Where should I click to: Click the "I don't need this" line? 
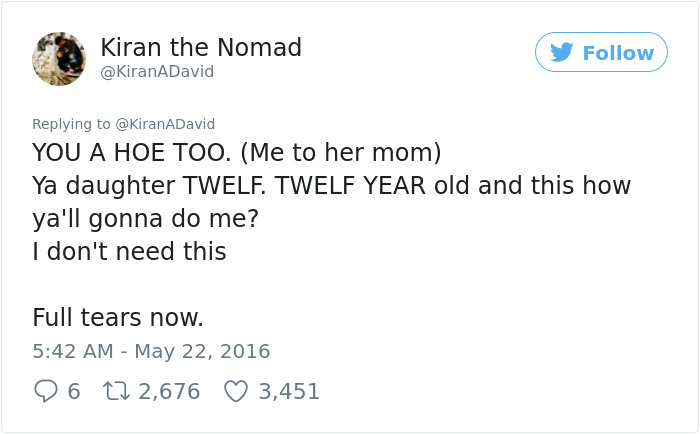click(x=129, y=252)
